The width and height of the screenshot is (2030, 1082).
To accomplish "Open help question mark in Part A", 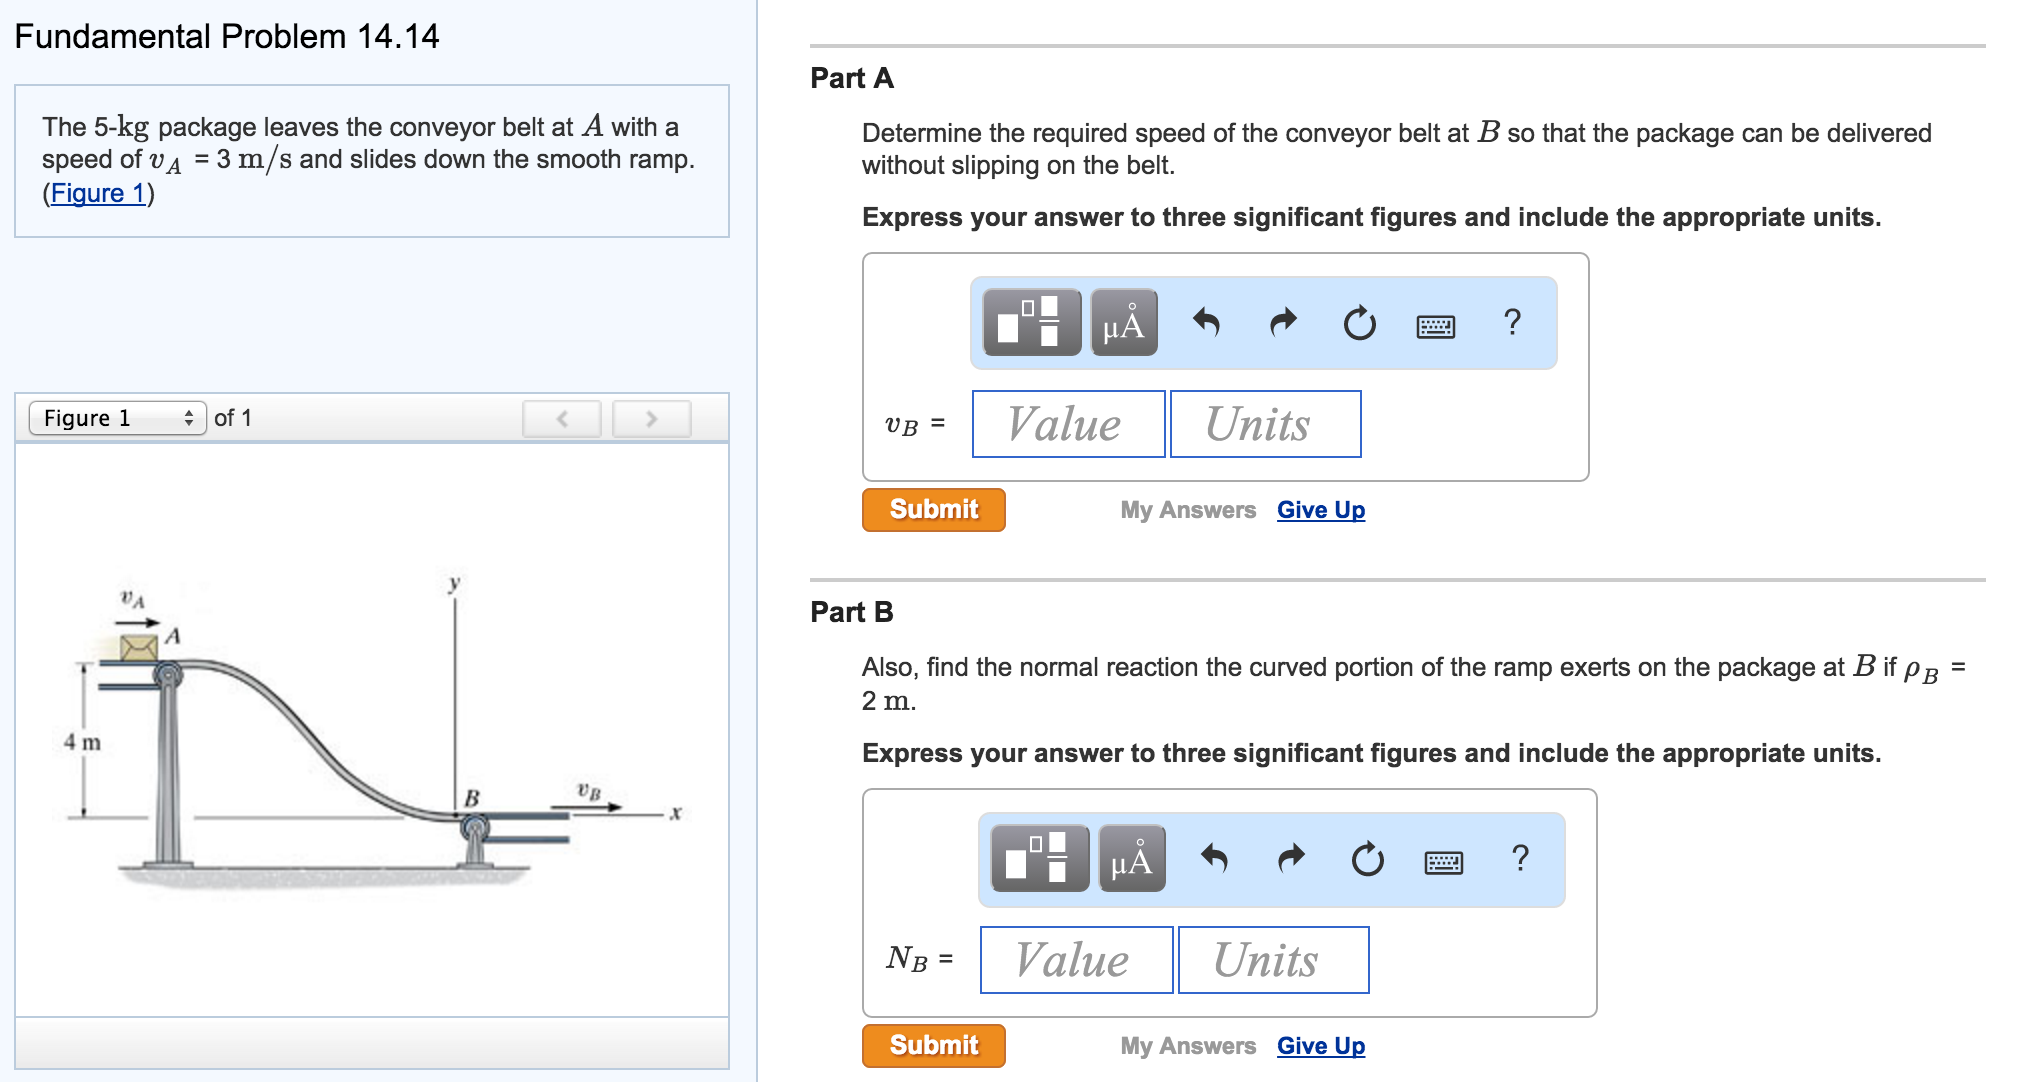I will 1512,322.
